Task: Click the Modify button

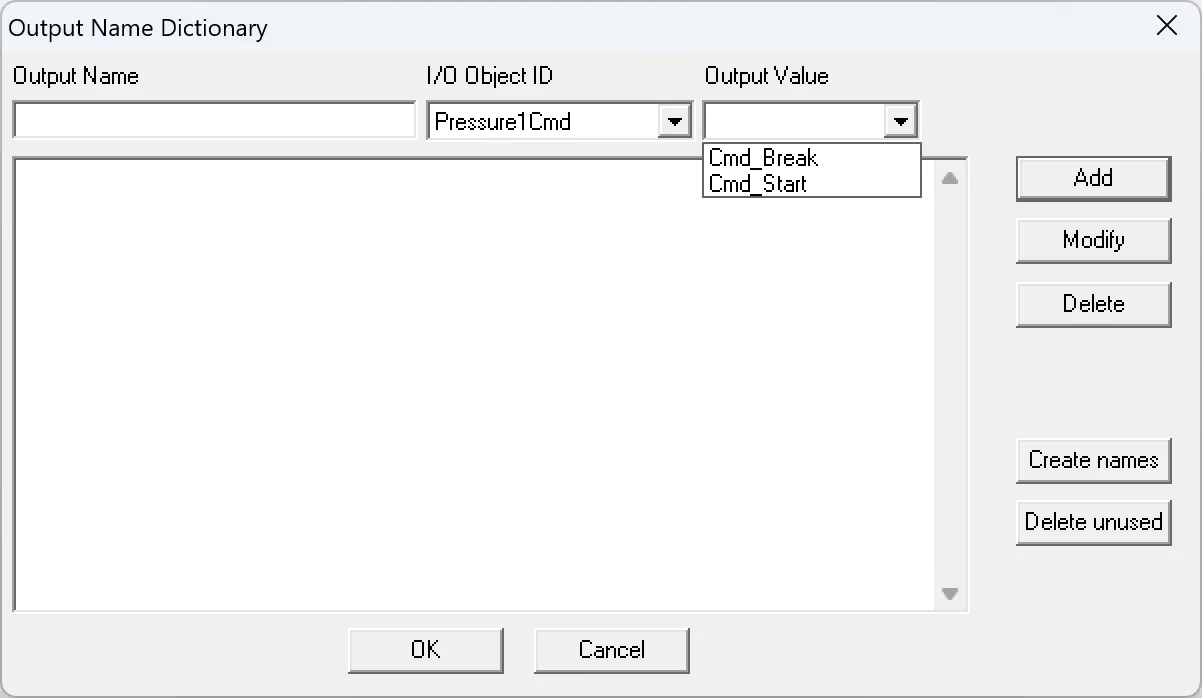Action: (1093, 241)
